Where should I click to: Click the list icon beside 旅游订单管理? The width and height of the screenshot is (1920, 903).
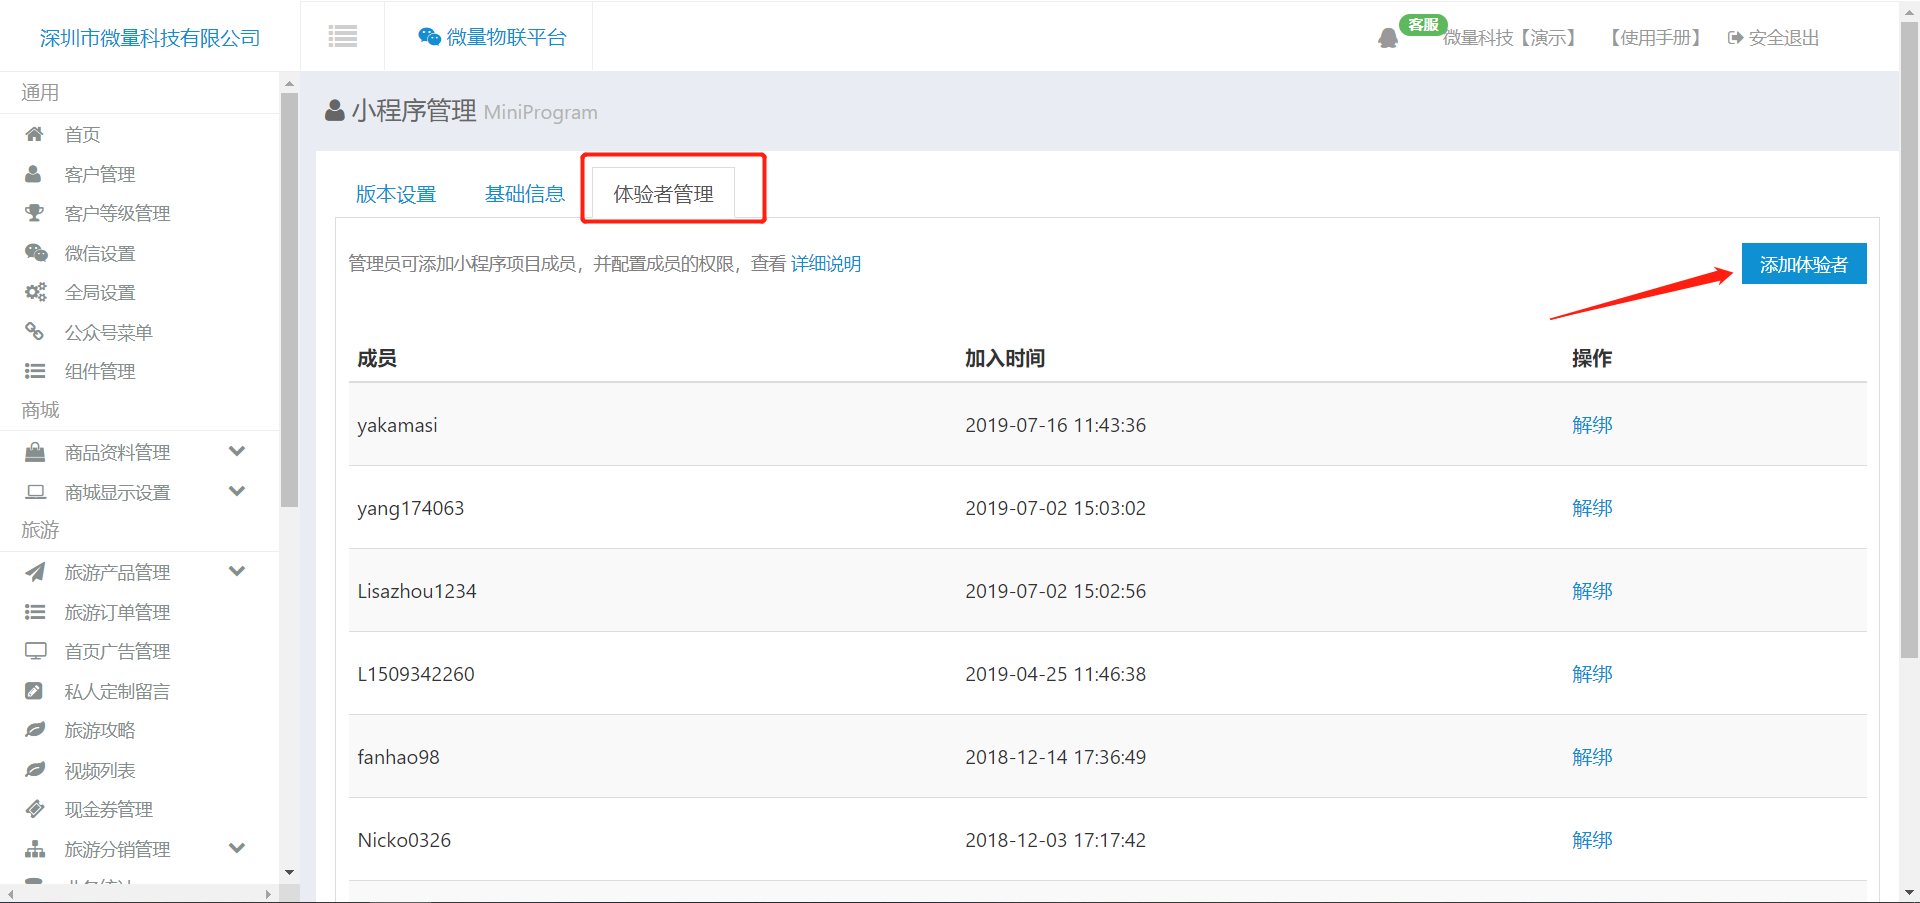point(35,612)
